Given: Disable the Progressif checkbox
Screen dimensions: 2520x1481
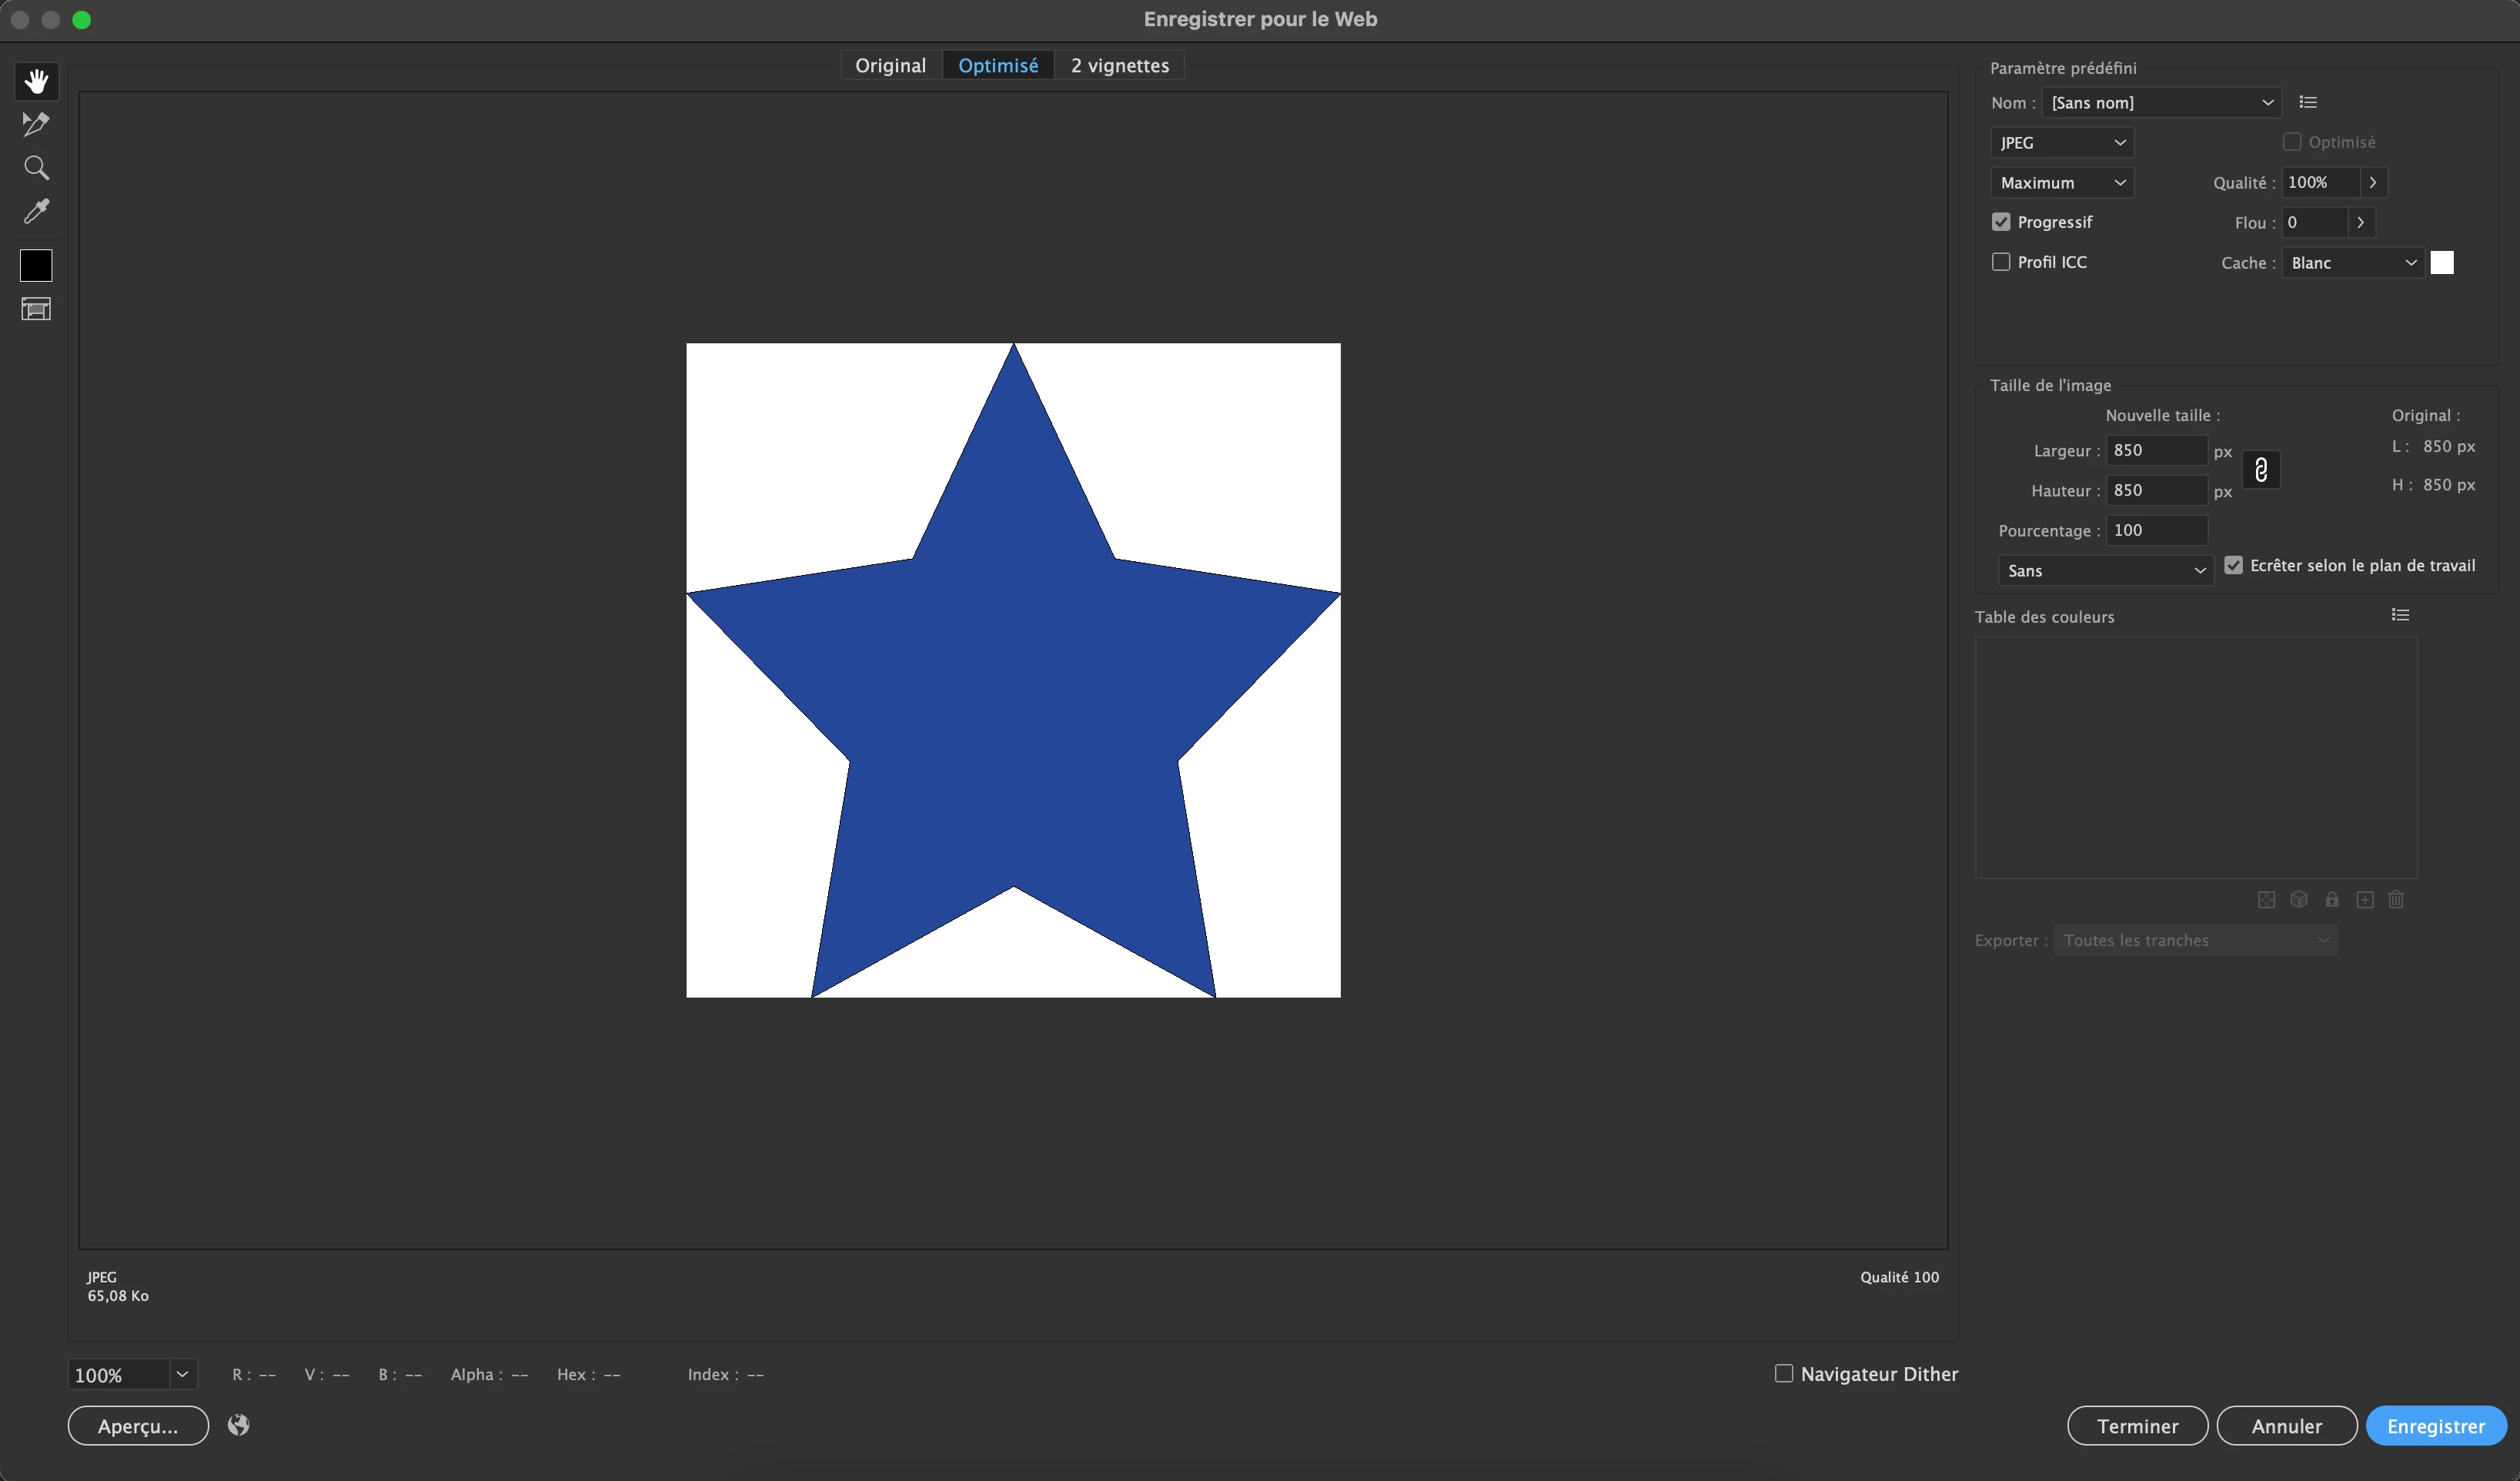Looking at the screenshot, I should click(x=2001, y=222).
